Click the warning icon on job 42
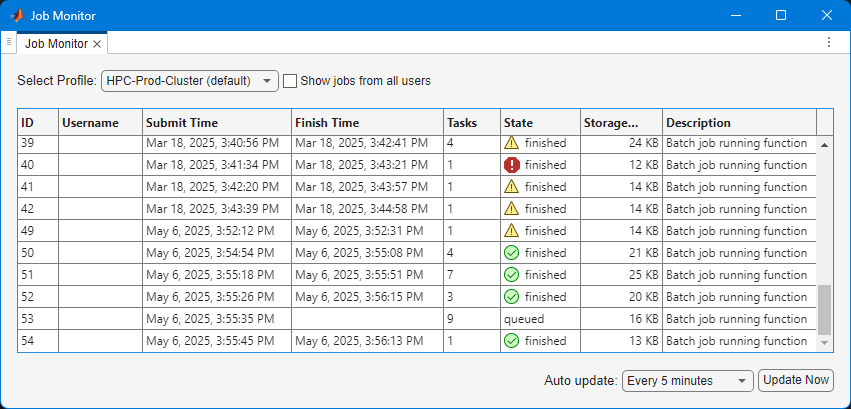 pos(511,209)
